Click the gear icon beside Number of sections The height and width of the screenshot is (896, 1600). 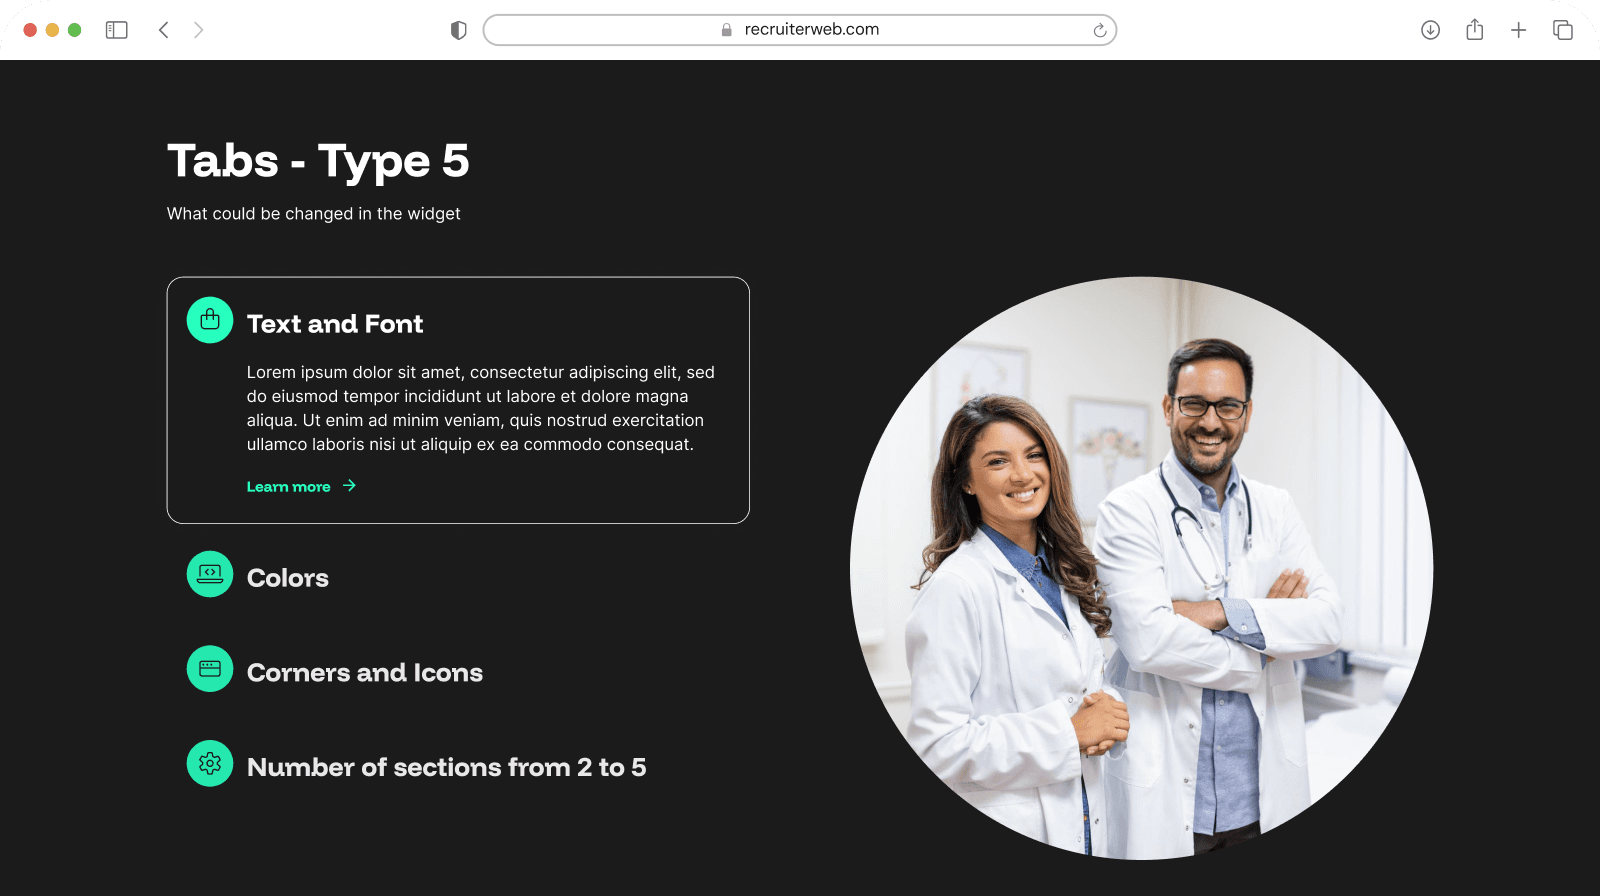click(x=210, y=764)
